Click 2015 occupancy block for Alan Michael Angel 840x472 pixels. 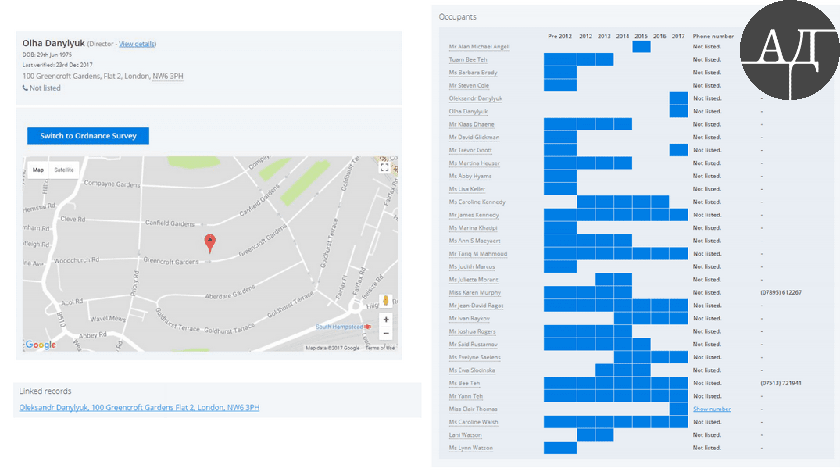[641, 47]
